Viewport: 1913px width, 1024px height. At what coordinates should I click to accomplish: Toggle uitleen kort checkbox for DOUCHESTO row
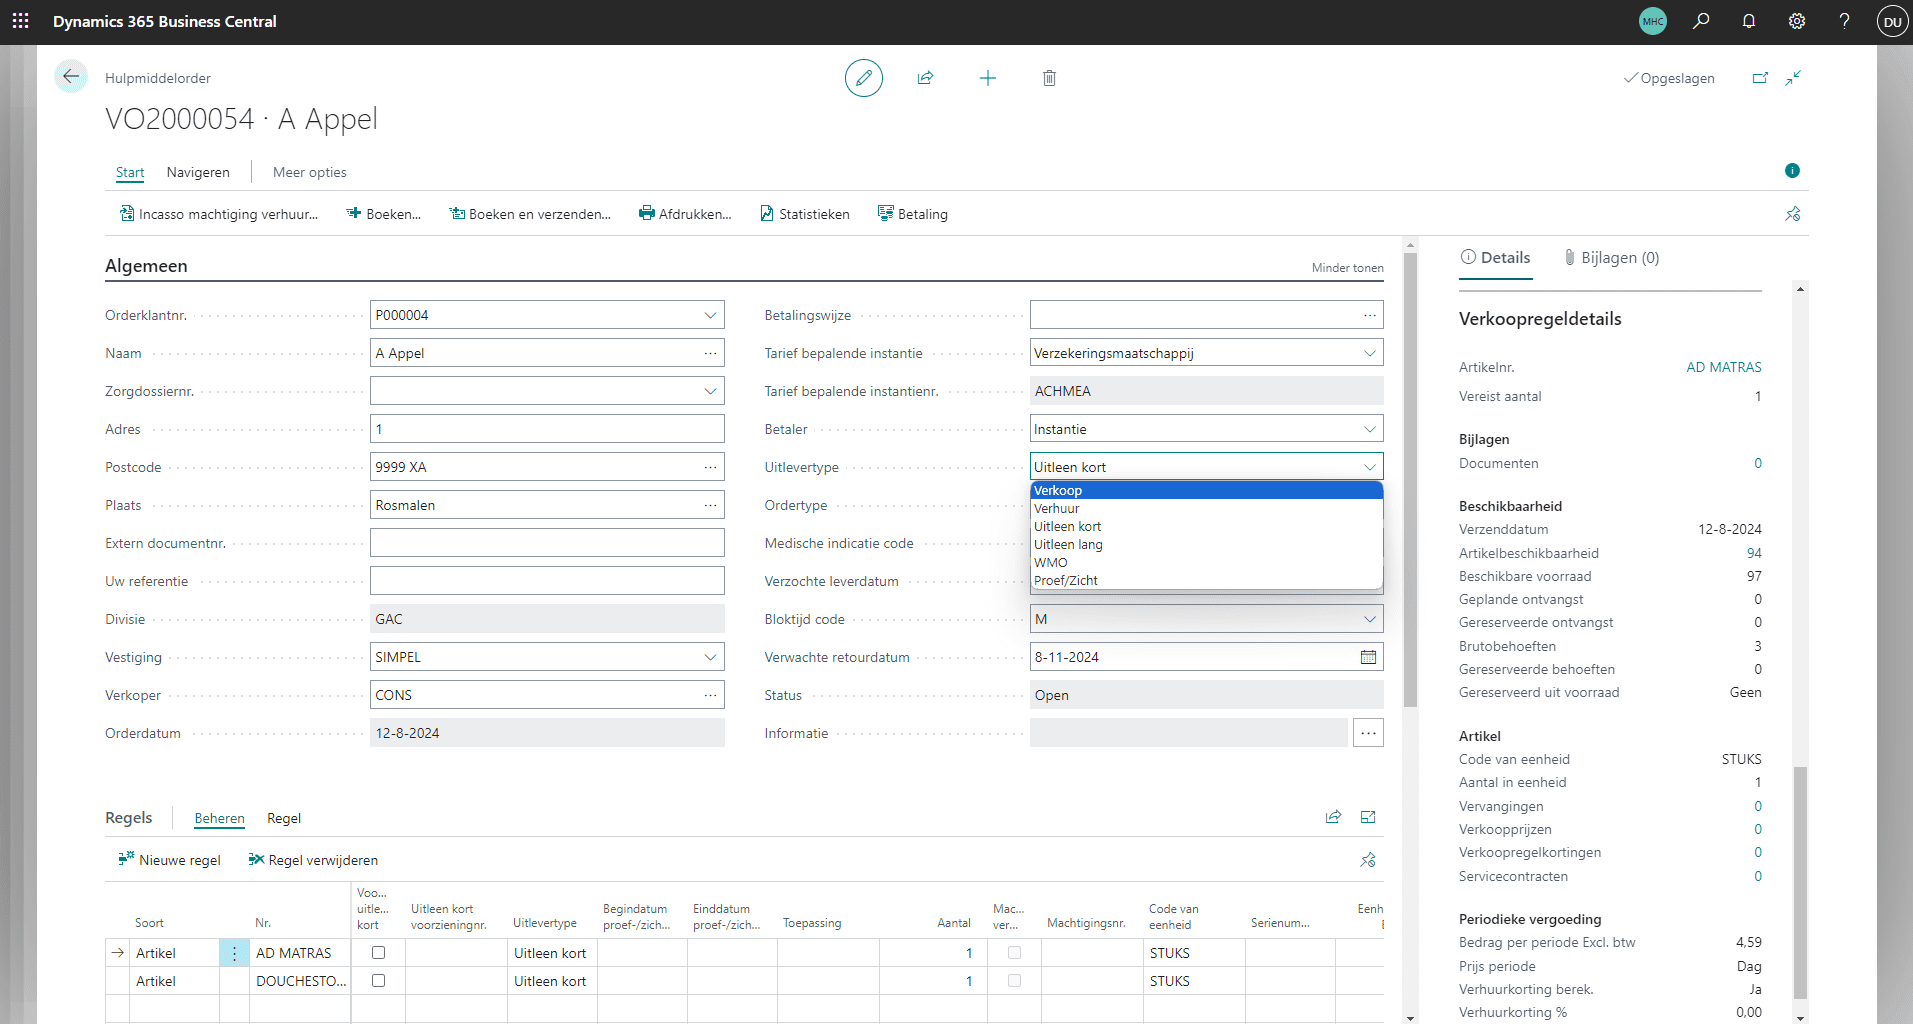point(378,981)
